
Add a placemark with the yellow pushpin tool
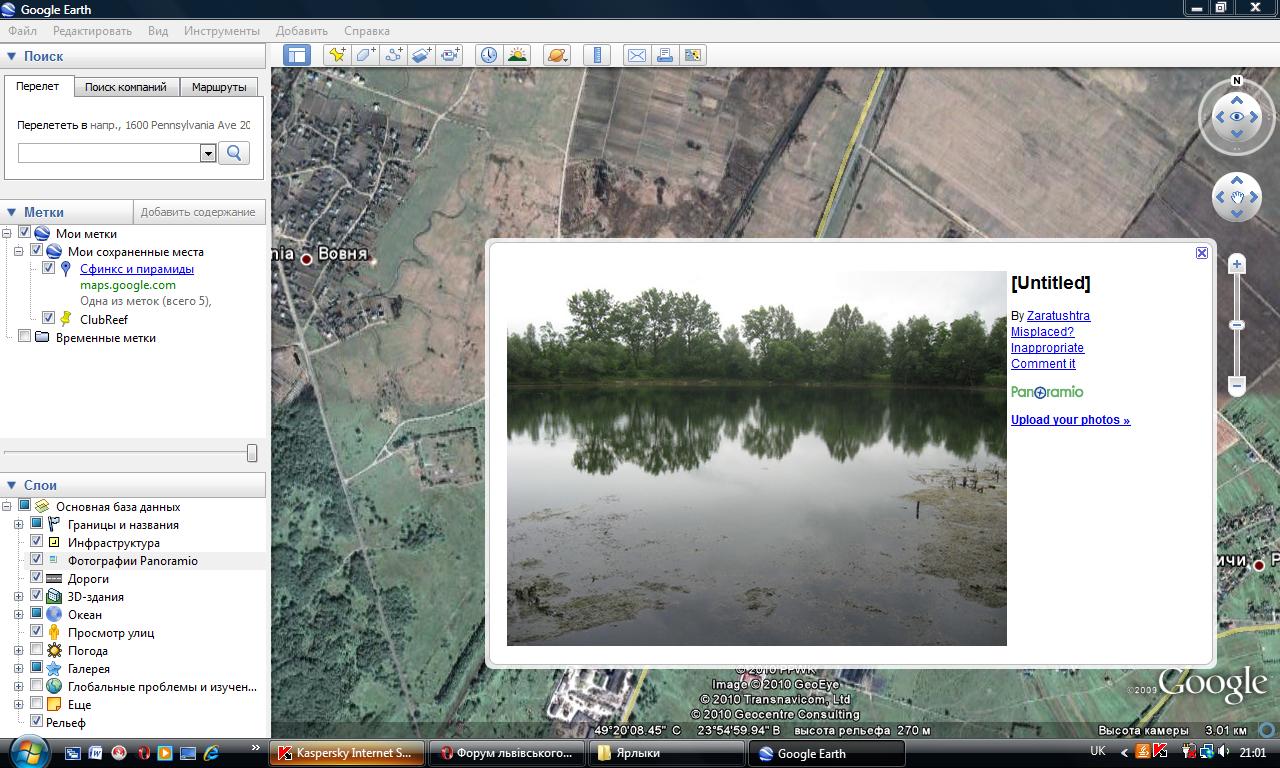(x=337, y=55)
